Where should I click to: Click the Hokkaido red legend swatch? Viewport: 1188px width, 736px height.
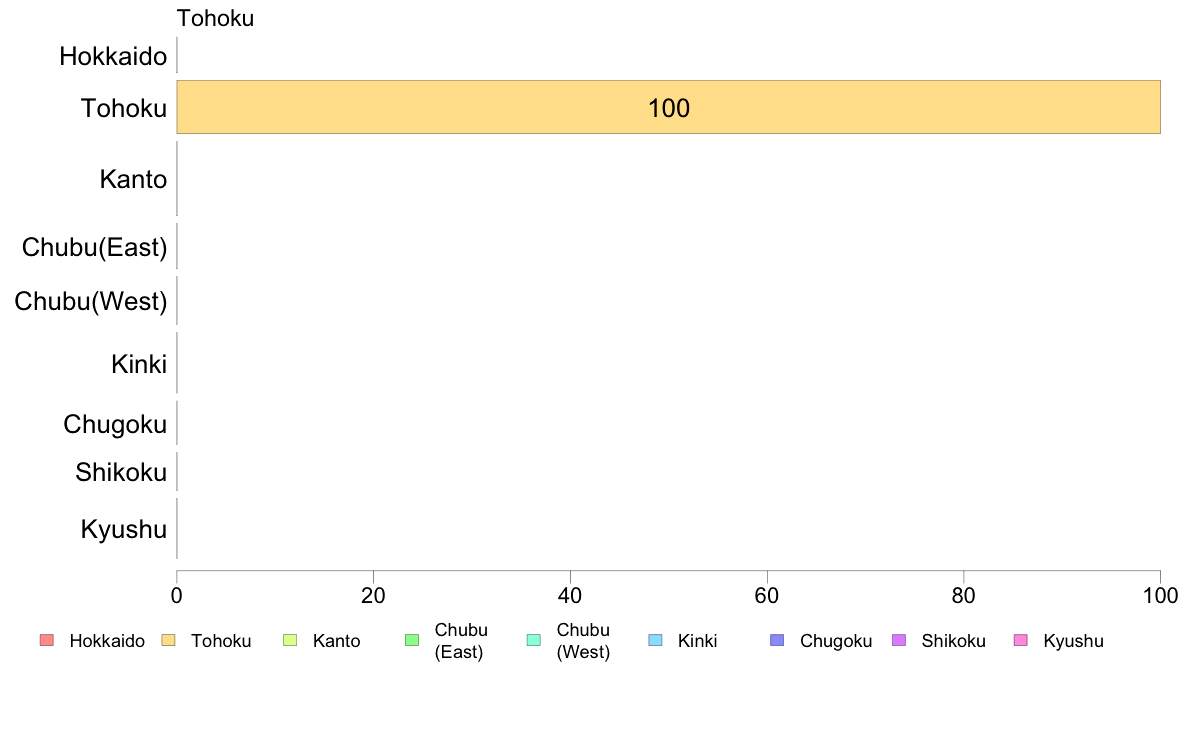click(x=47, y=640)
